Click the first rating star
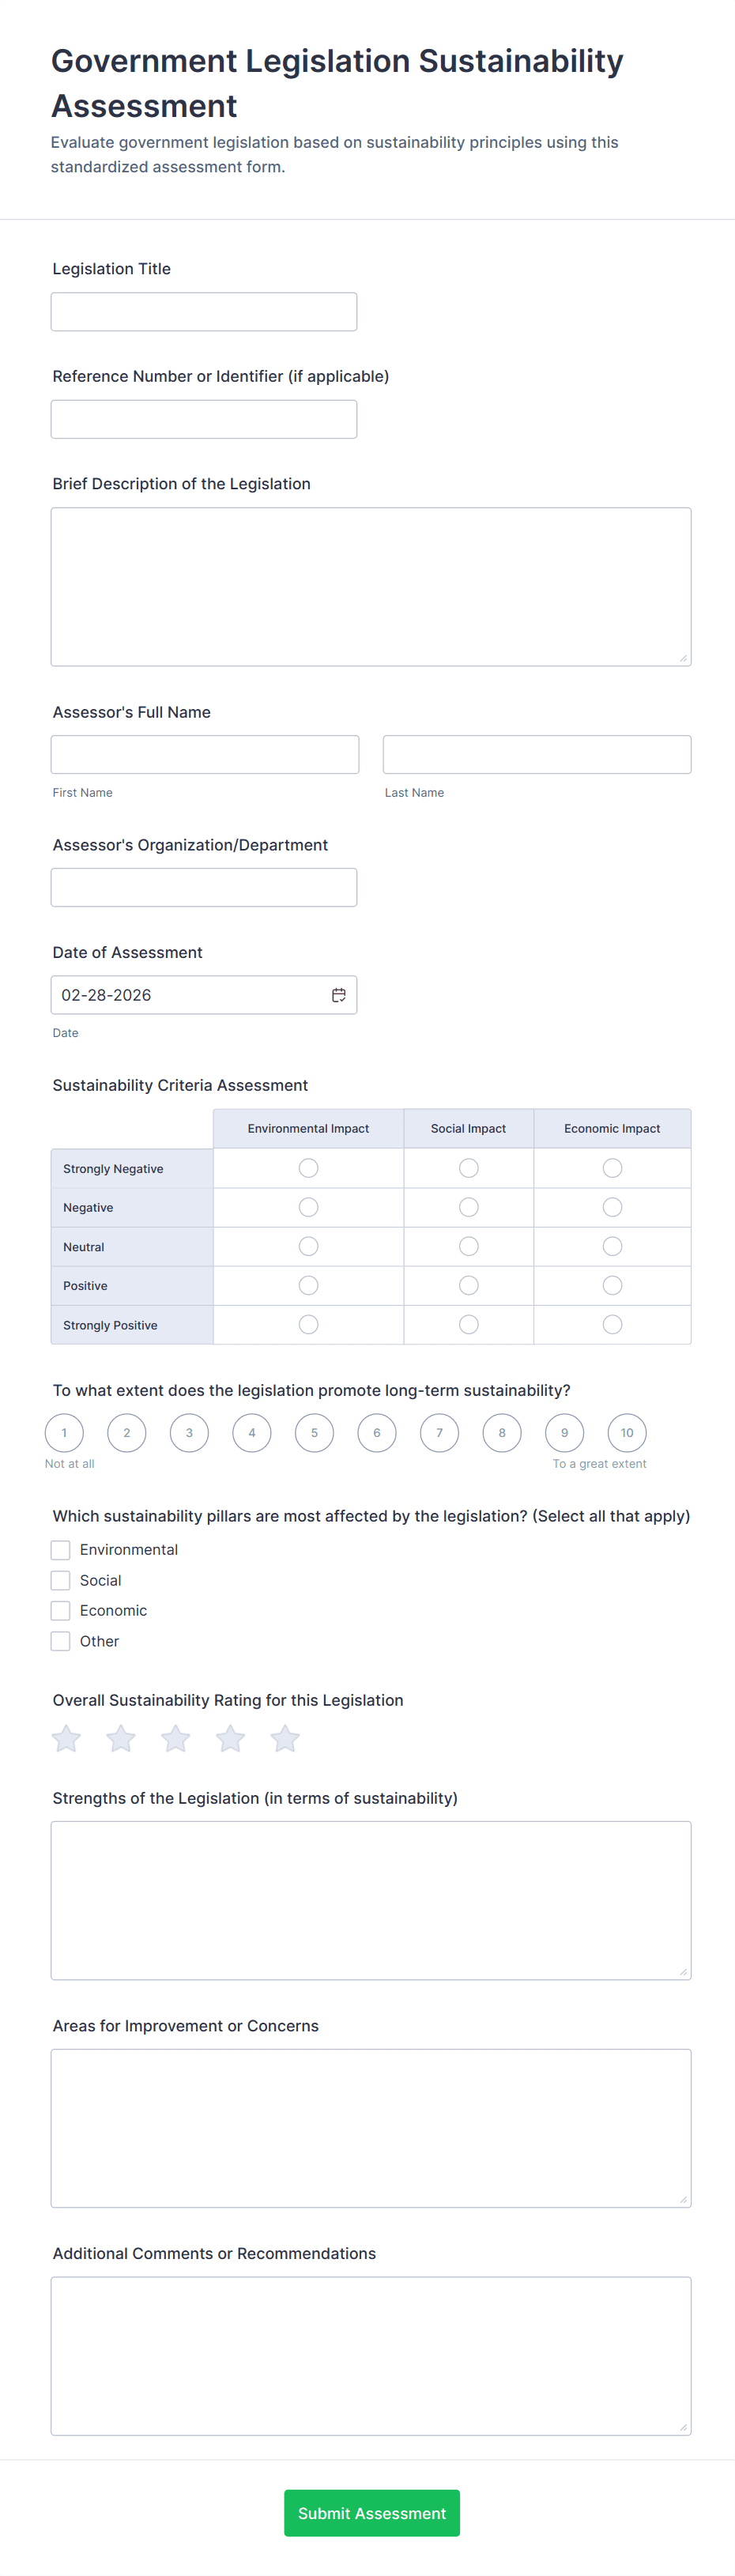 tap(66, 1739)
